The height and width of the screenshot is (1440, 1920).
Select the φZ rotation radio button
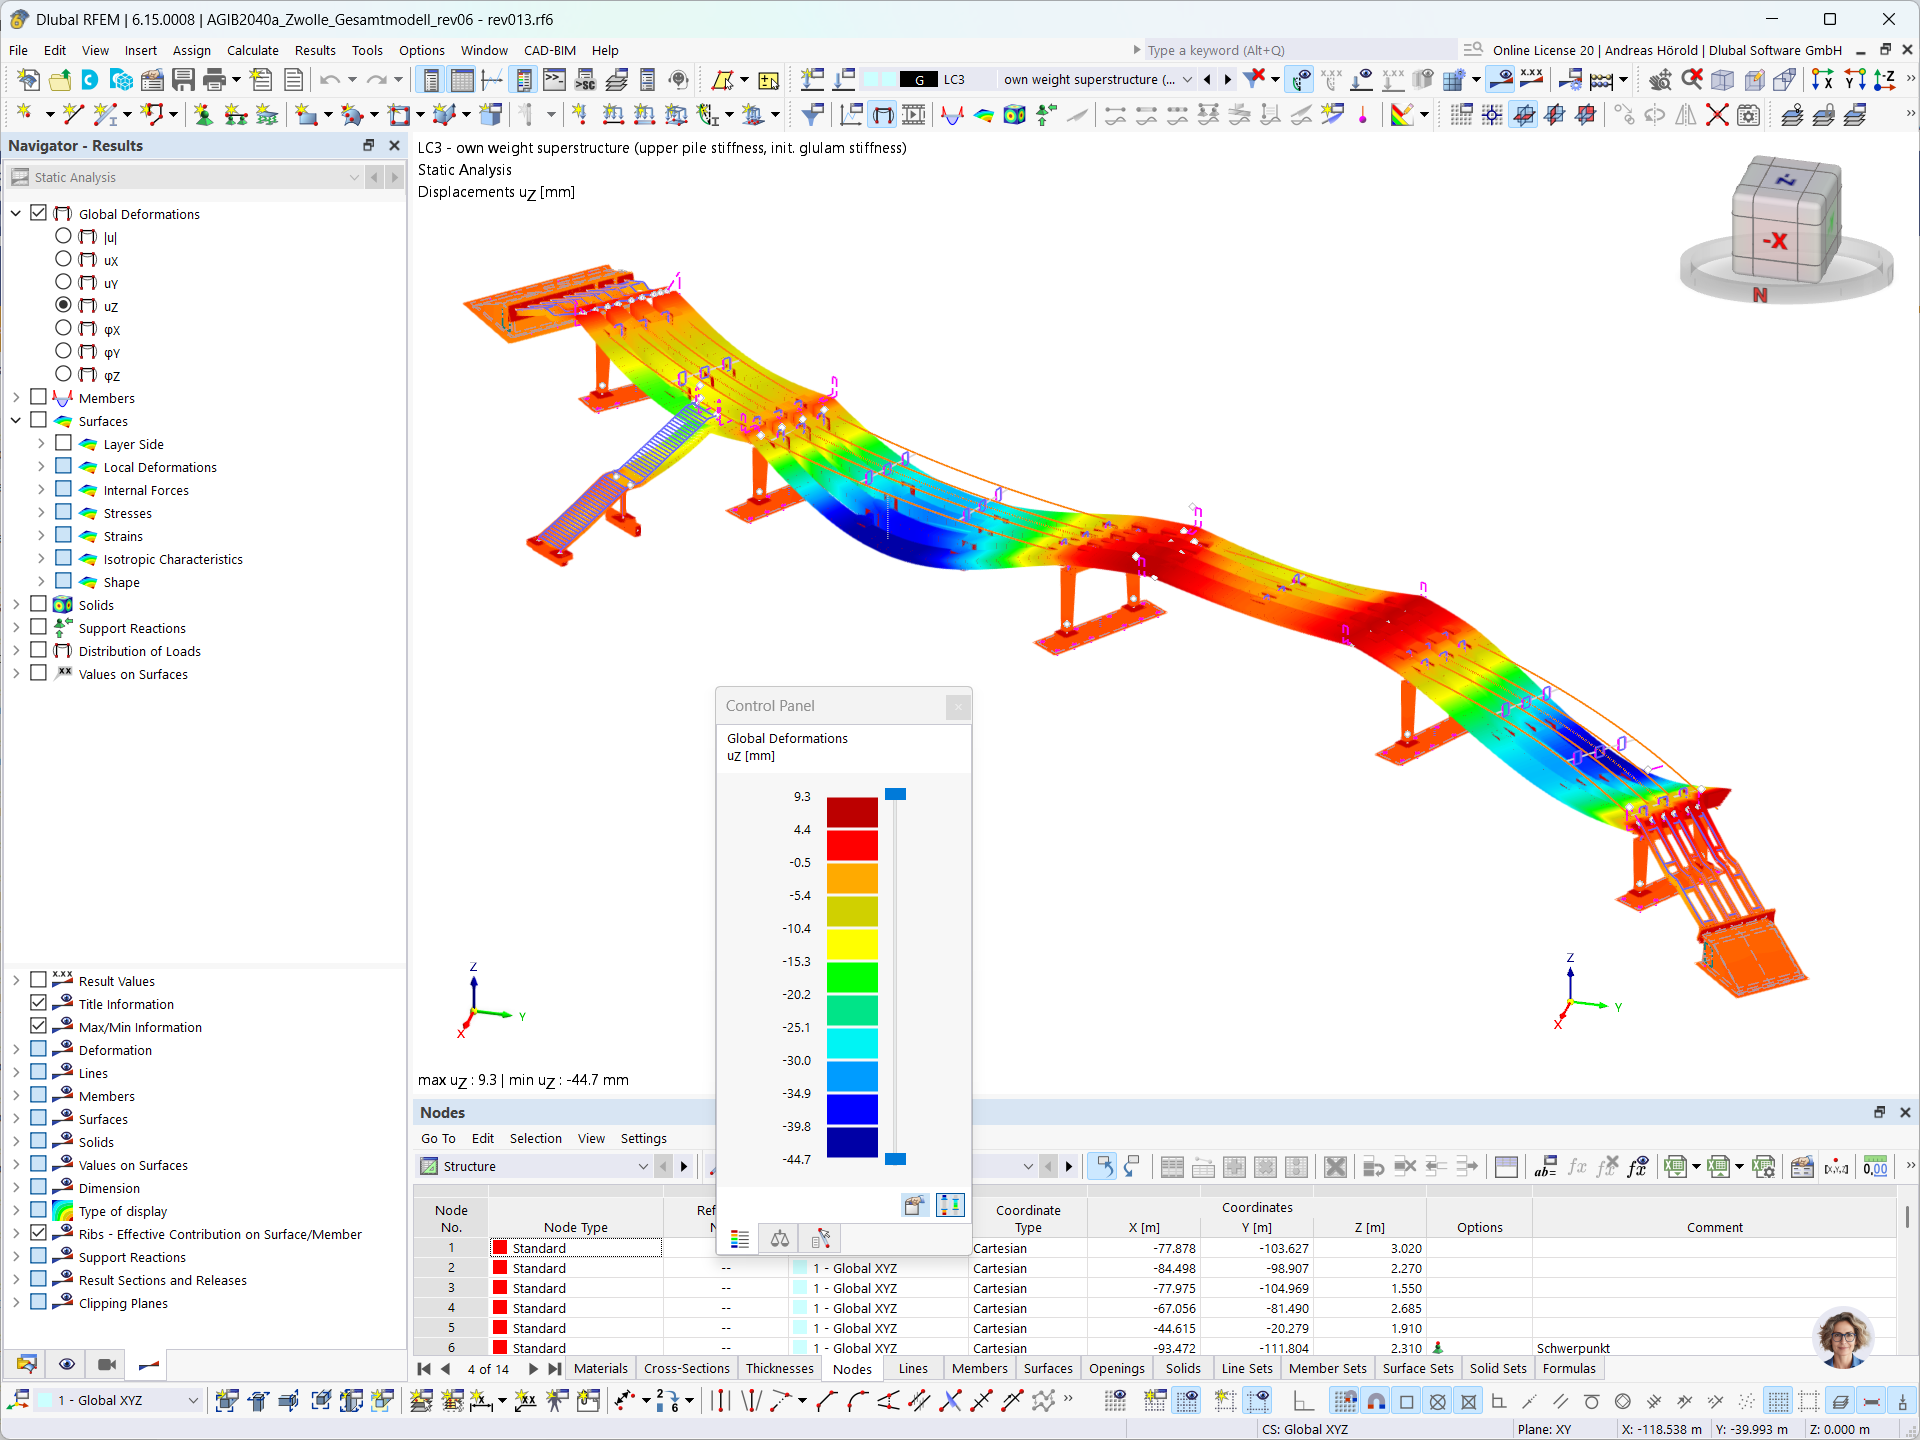63,374
